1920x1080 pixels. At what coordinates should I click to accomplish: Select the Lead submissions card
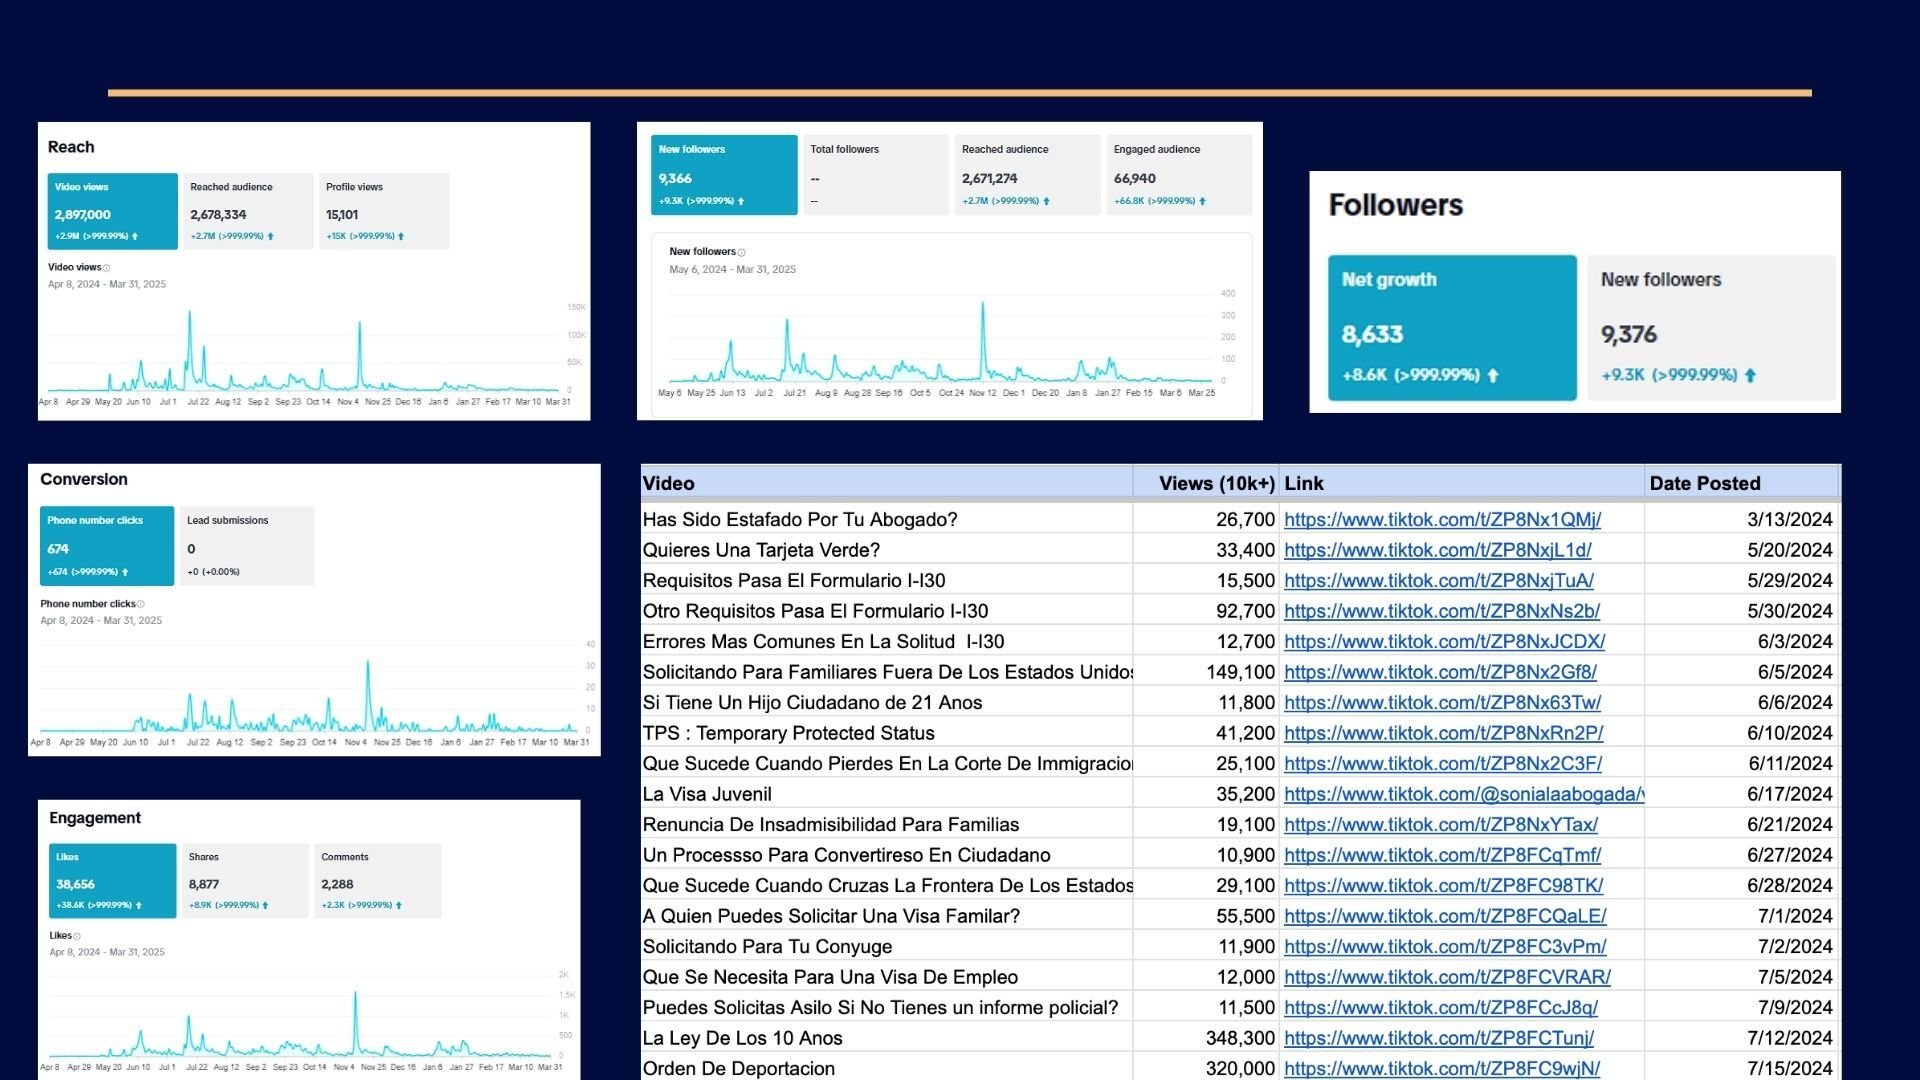(x=246, y=546)
